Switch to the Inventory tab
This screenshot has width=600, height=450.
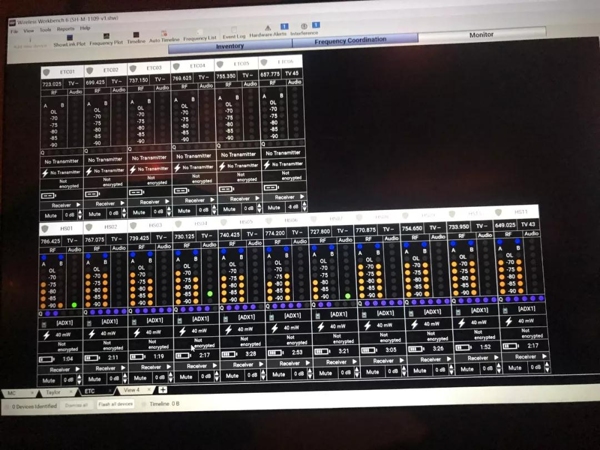click(x=230, y=46)
